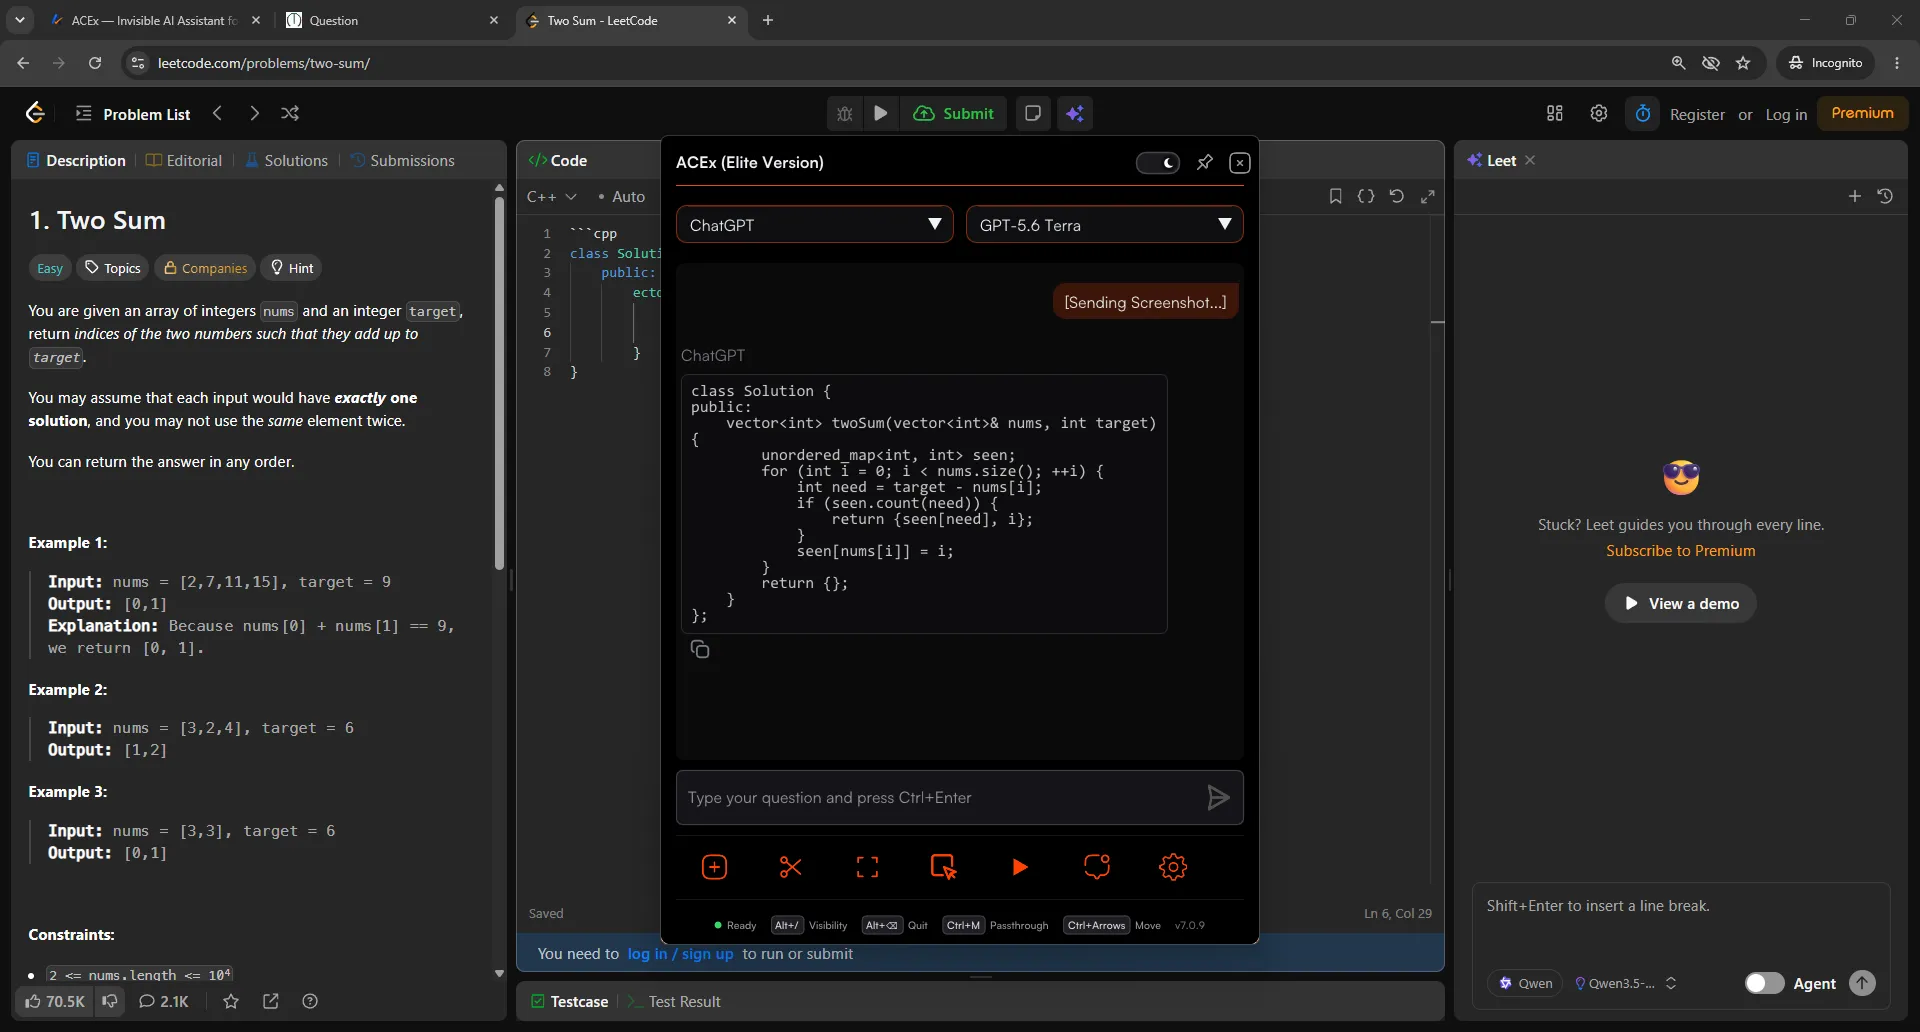This screenshot has height=1032, width=1920.
Task: Switch to Test Result tab
Action: pos(675,1001)
